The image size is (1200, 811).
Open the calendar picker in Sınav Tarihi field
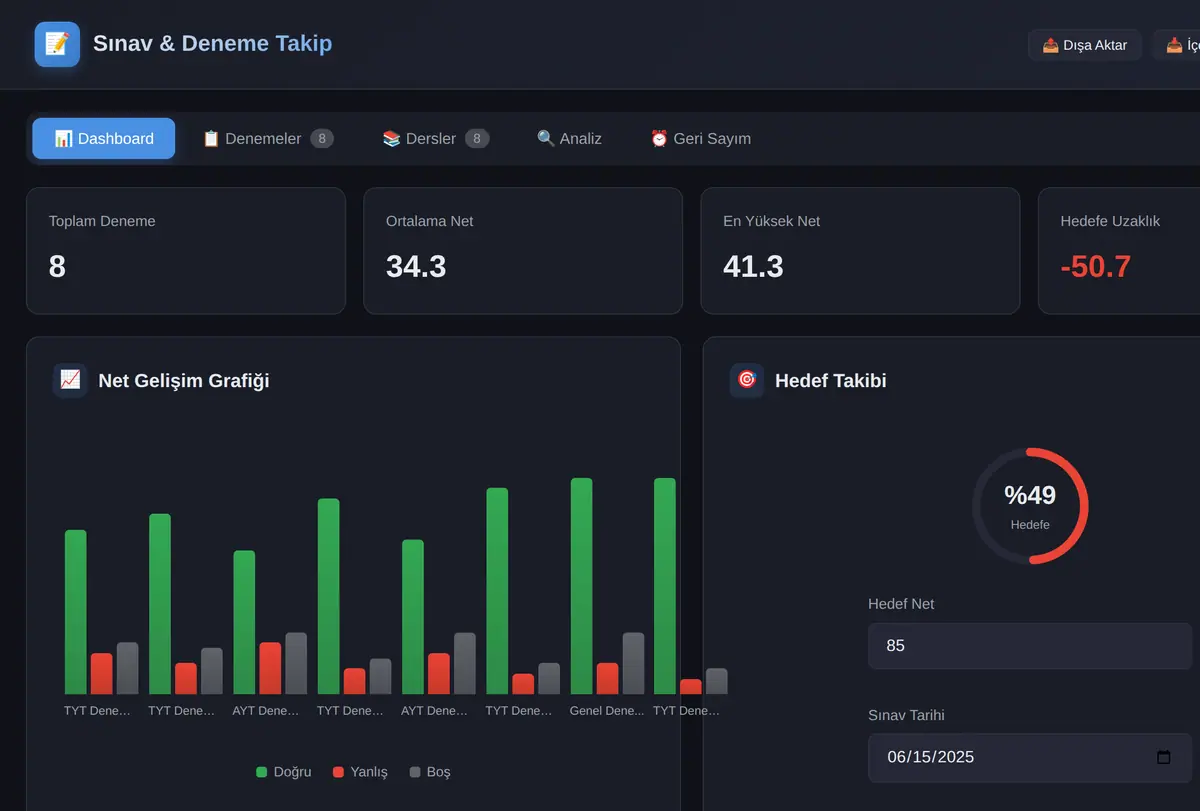pos(1163,757)
